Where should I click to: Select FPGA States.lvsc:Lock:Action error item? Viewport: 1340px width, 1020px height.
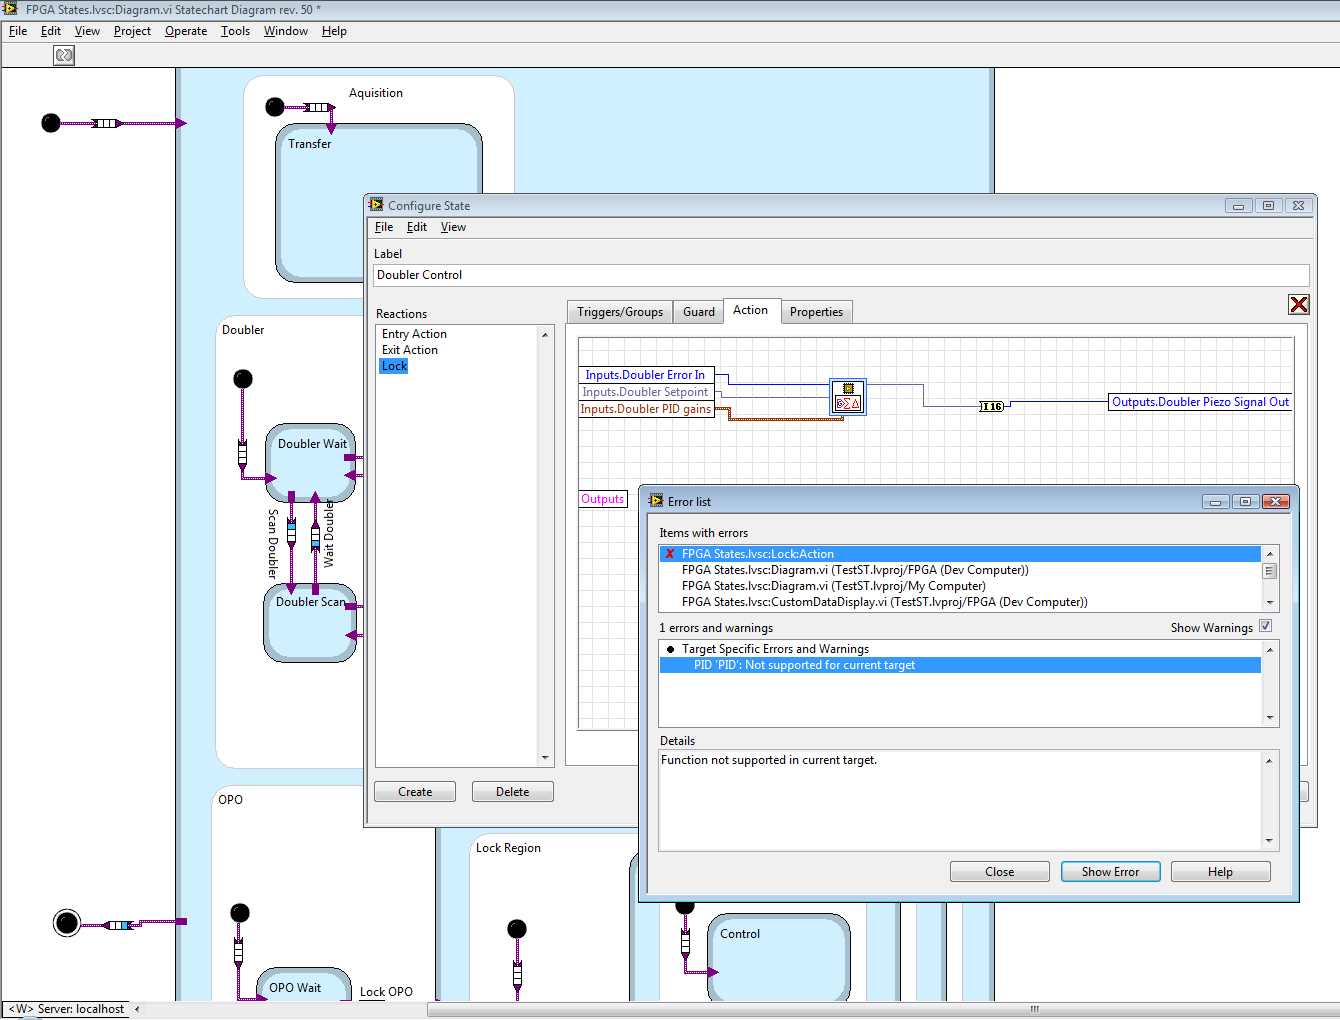click(x=960, y=554)
